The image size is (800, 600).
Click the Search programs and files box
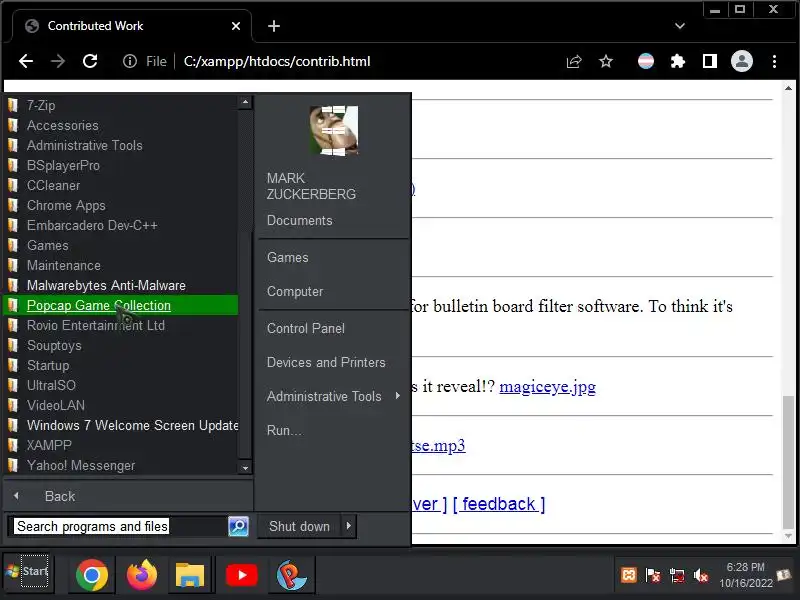(x=117, y=526)
